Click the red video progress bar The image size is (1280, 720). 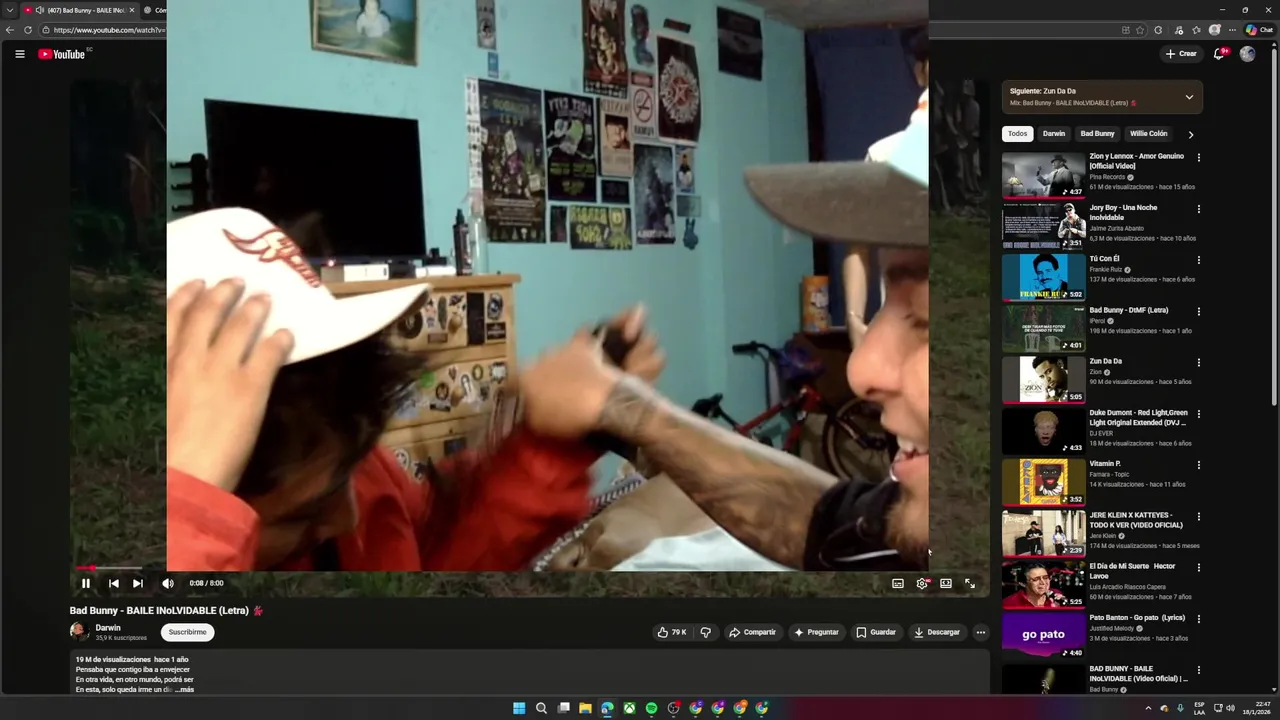click(x=108, y=568)
